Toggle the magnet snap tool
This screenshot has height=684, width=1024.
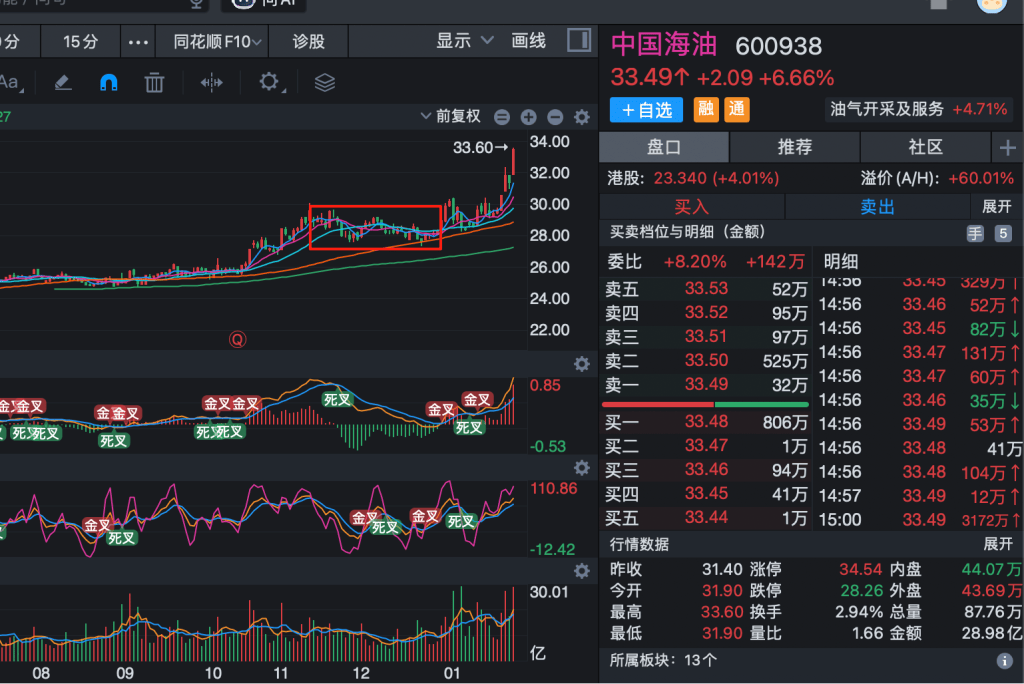[109, 82]
